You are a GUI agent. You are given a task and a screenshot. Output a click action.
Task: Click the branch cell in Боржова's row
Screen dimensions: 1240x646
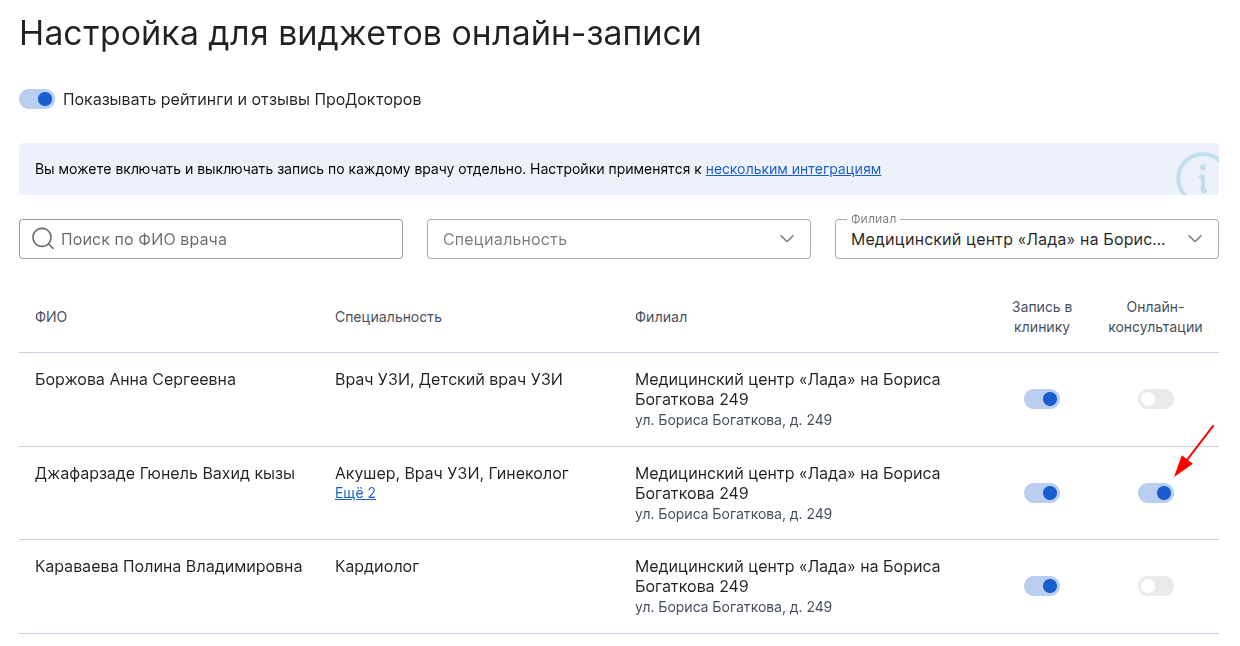(x=788, y=399)
